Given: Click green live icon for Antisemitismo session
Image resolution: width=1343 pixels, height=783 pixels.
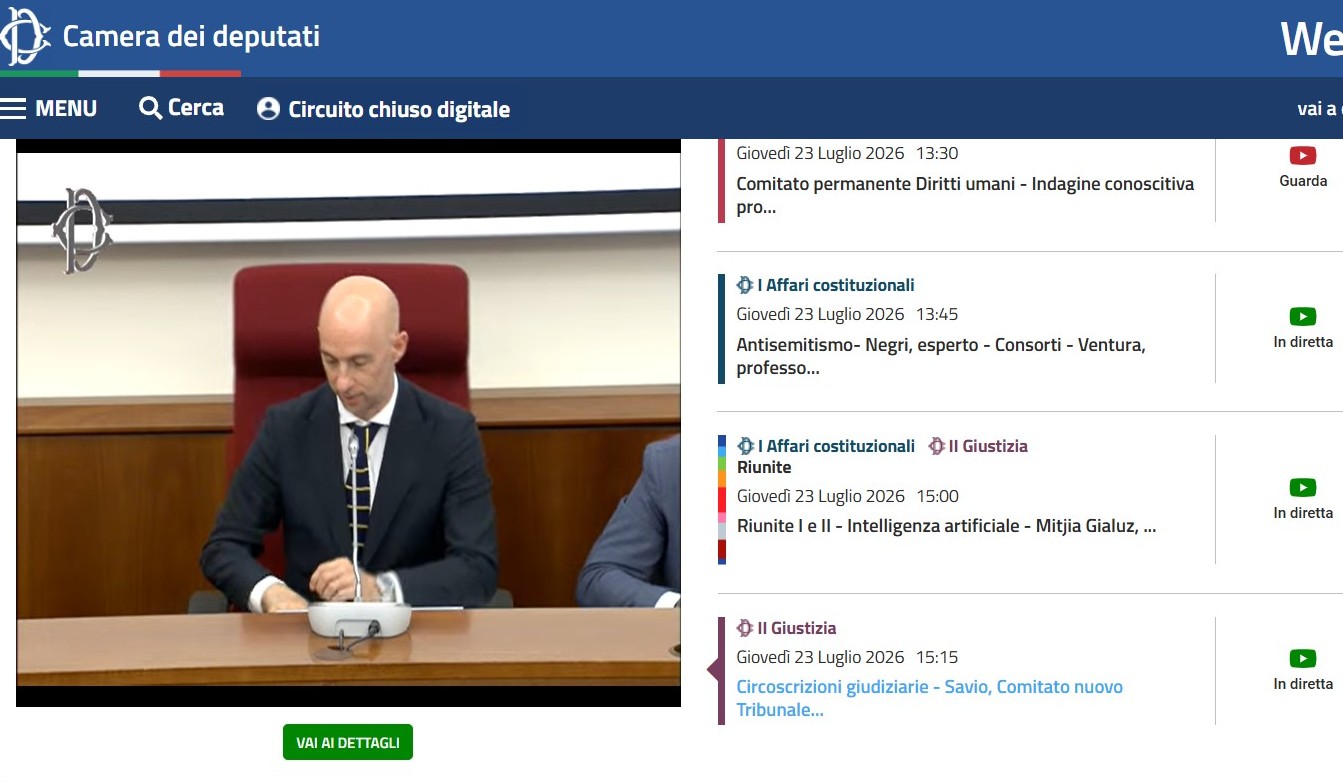Looking at the screenshot, I should 1302,316.
